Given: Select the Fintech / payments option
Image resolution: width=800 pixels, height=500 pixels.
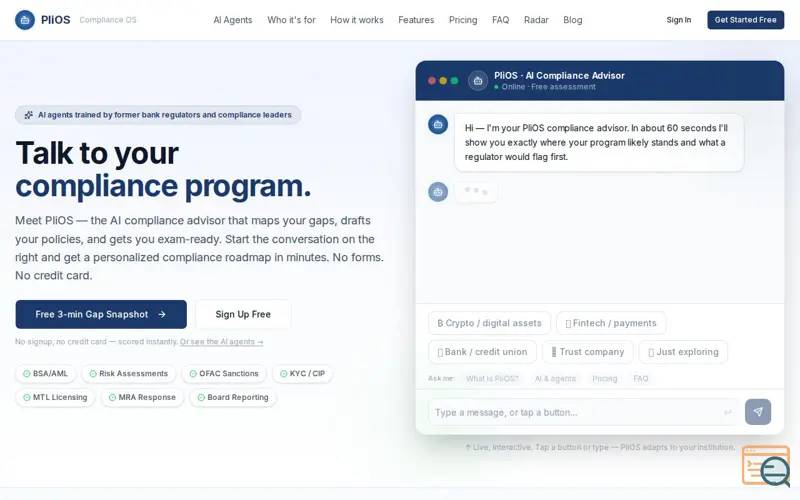Looking at the screenshot, I should point(611,323).
